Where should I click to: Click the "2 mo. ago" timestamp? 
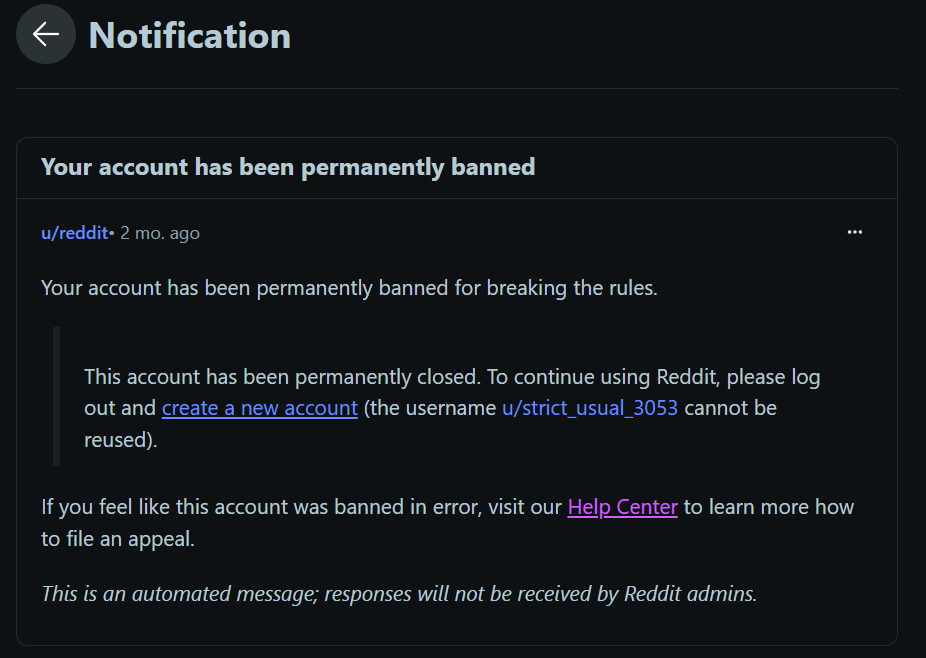click(160, 233)
